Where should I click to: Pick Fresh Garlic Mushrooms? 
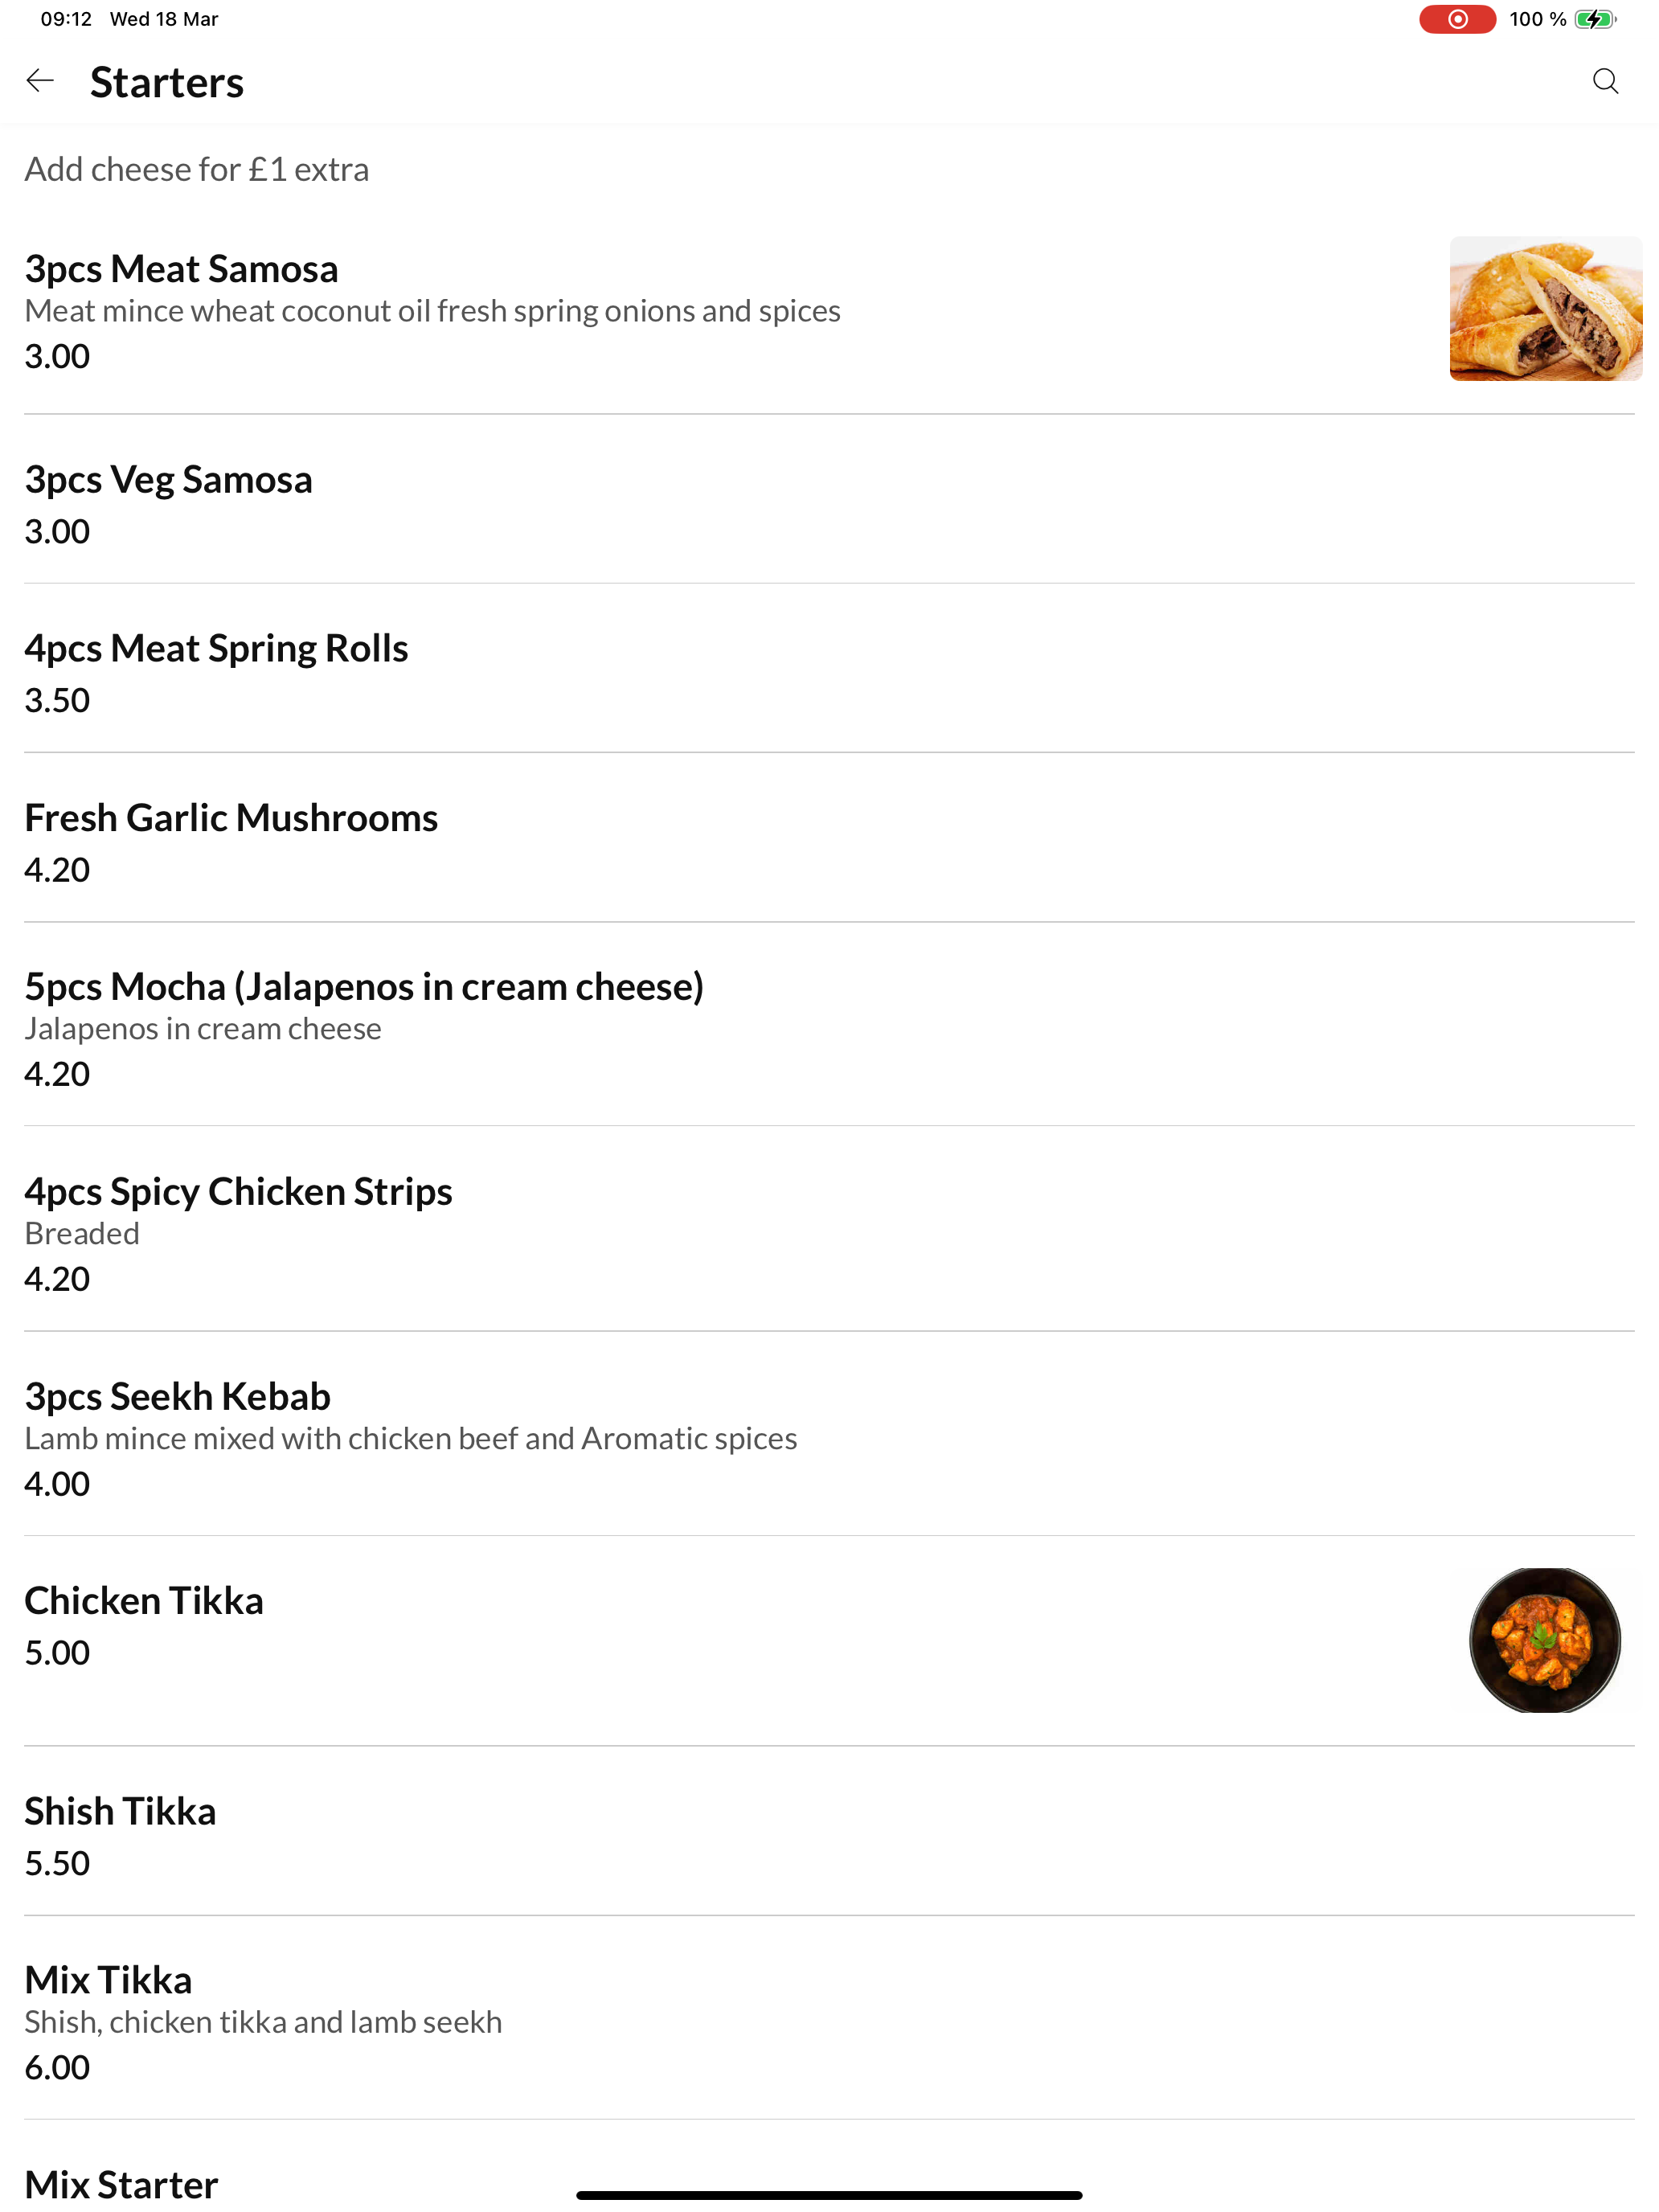pyautogui.click(x=829, y=838)
